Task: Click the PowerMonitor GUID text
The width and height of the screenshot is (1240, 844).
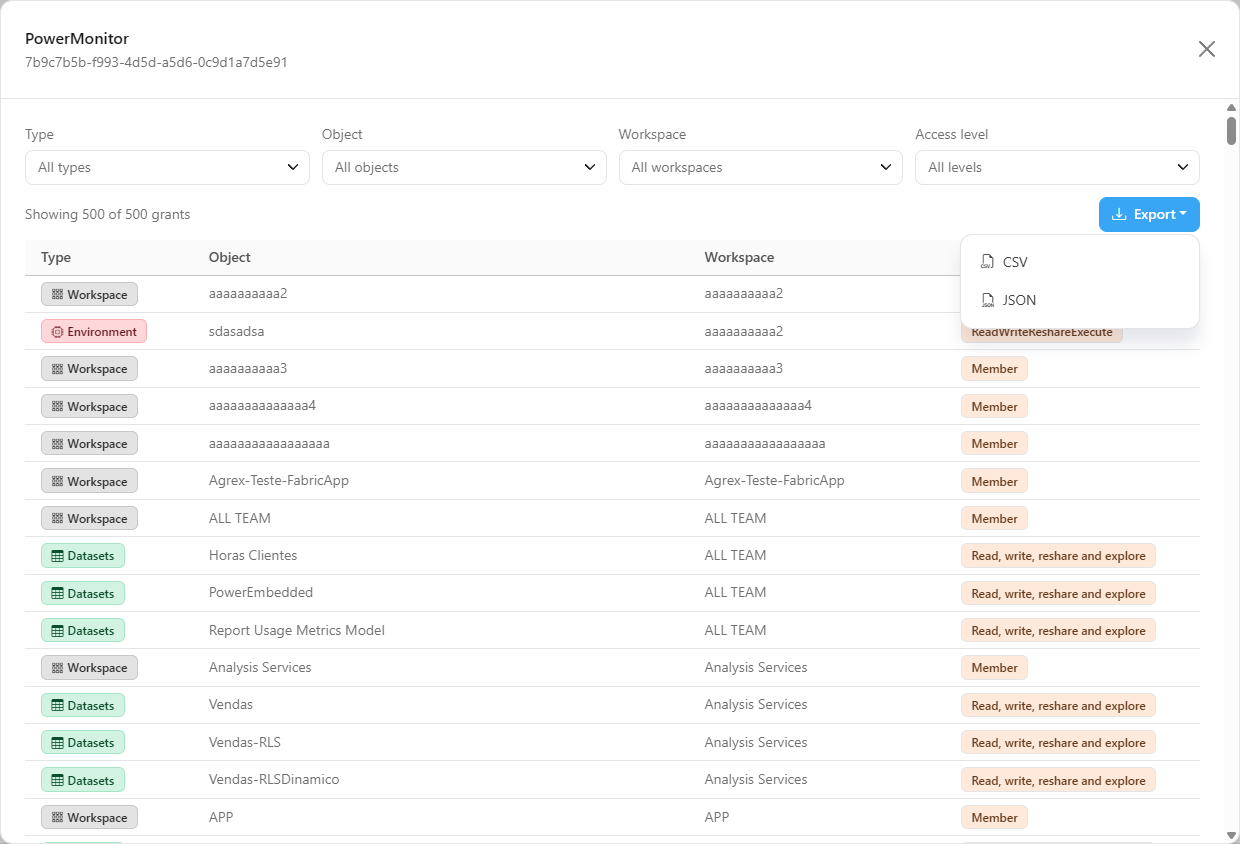Action: (x=156, y=62)
